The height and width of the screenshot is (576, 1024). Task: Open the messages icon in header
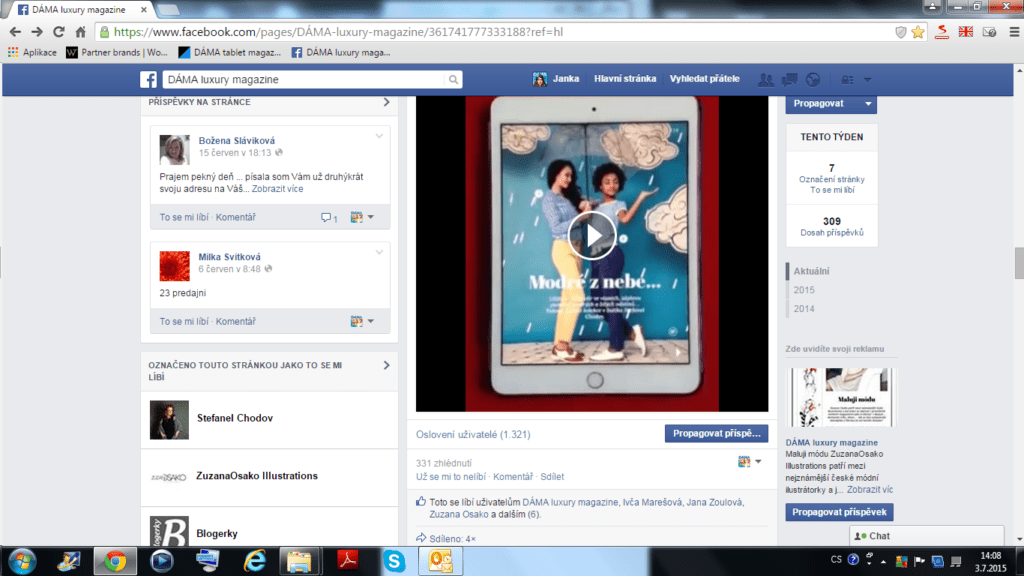[x=789, y=80]
